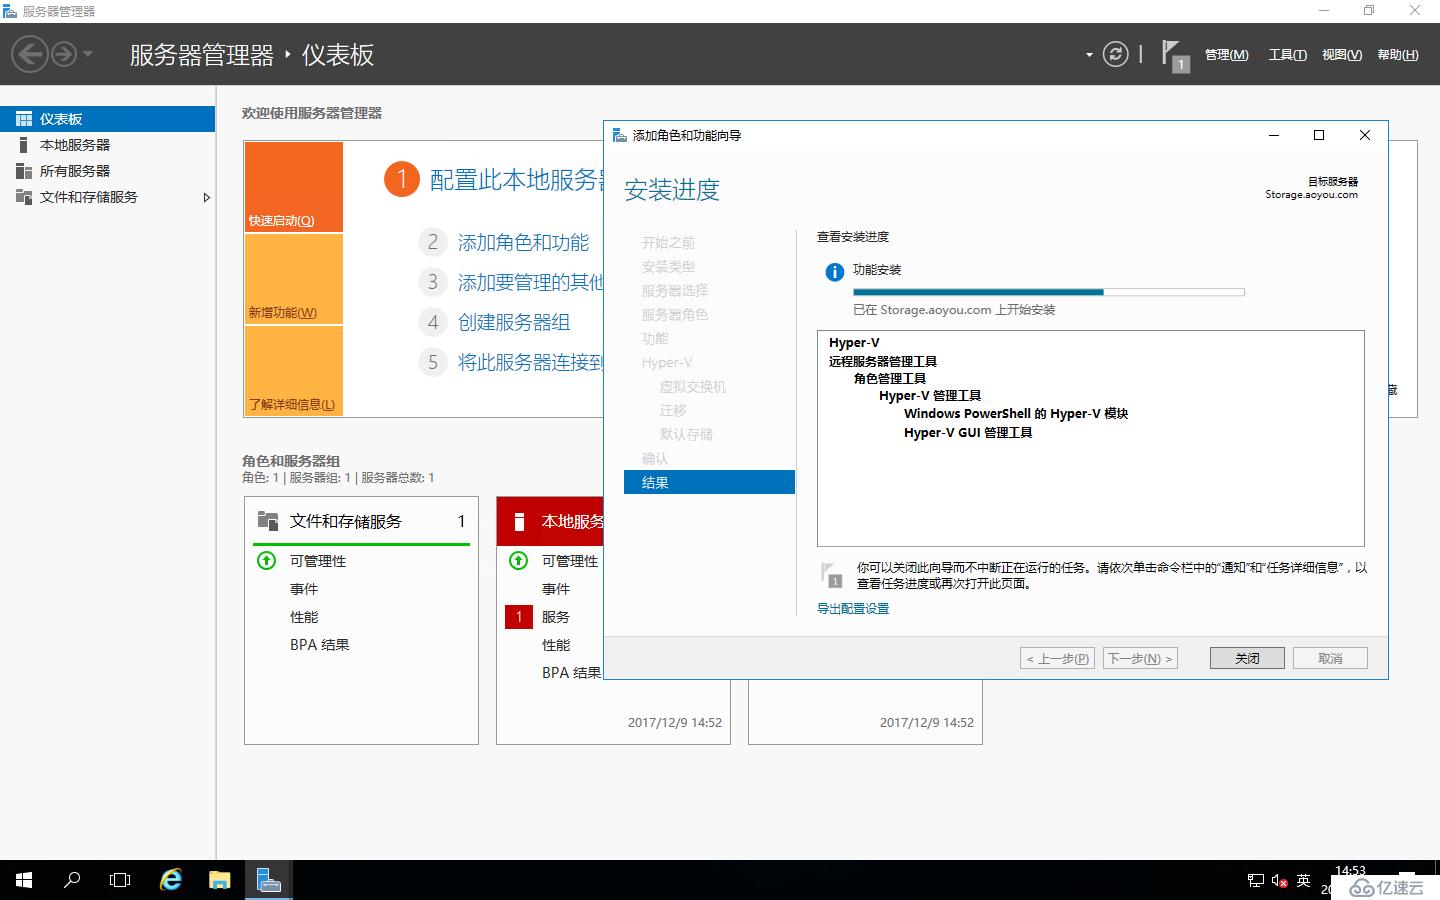Click Hyper-V GUI 管理工具 in the install list

[x=968, y=432]
